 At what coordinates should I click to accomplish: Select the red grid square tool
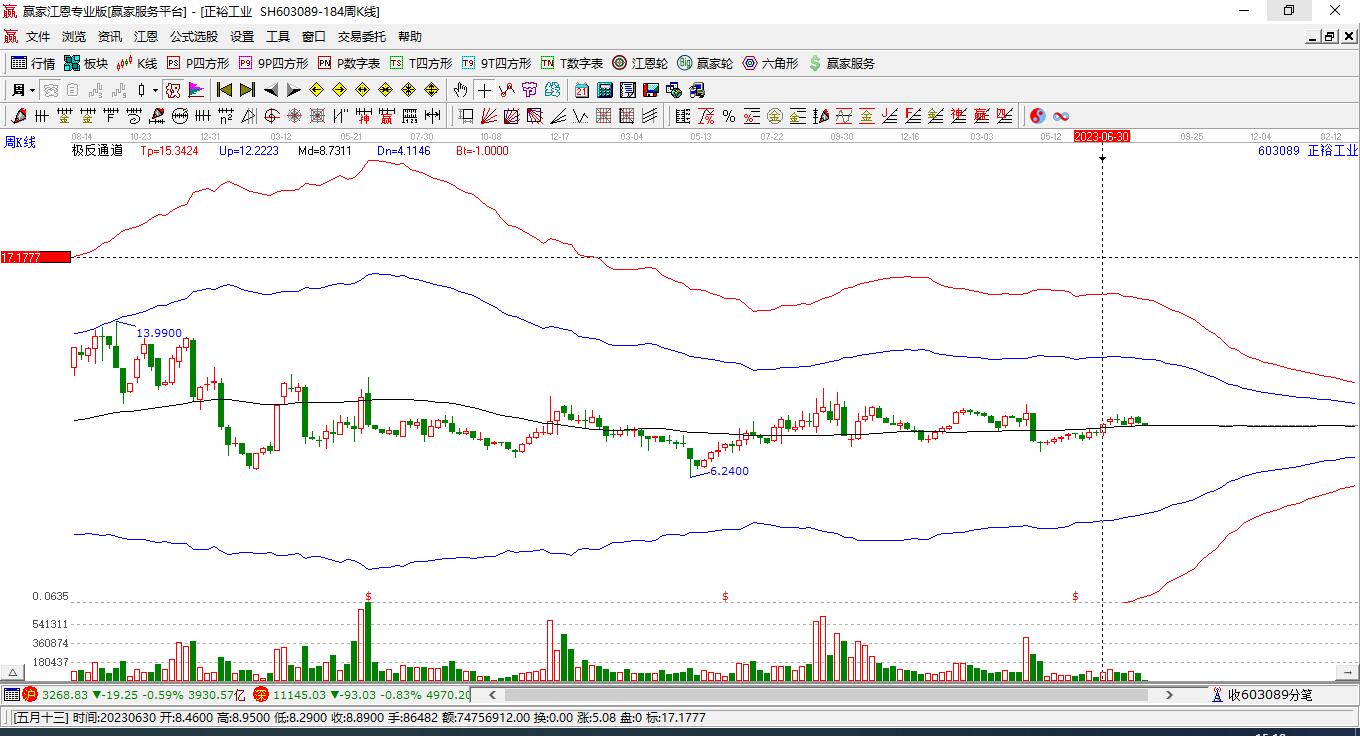point(603,116)
